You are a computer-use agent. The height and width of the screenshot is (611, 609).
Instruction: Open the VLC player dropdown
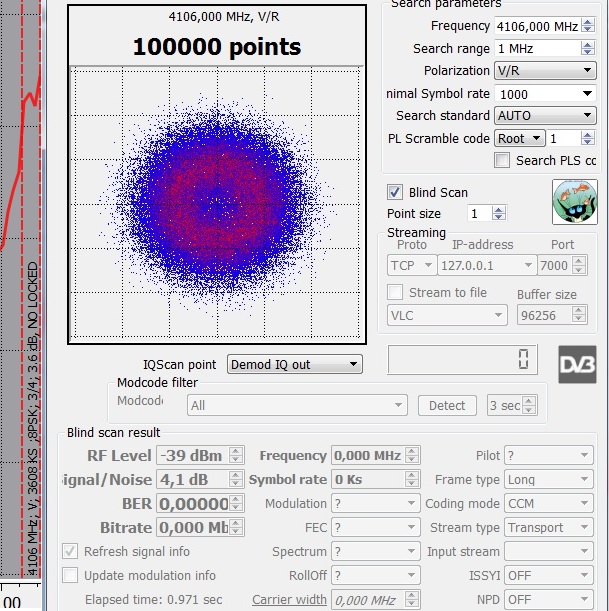[447, 315]
